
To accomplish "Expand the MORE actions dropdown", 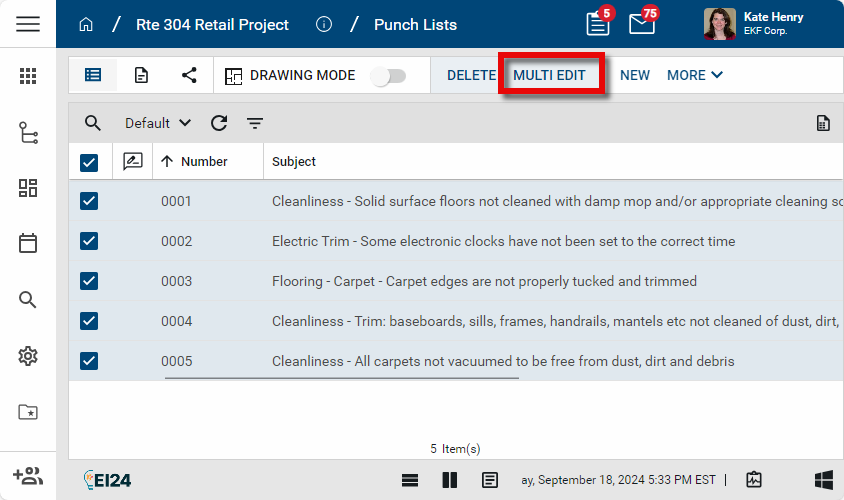I will point(694,75).
